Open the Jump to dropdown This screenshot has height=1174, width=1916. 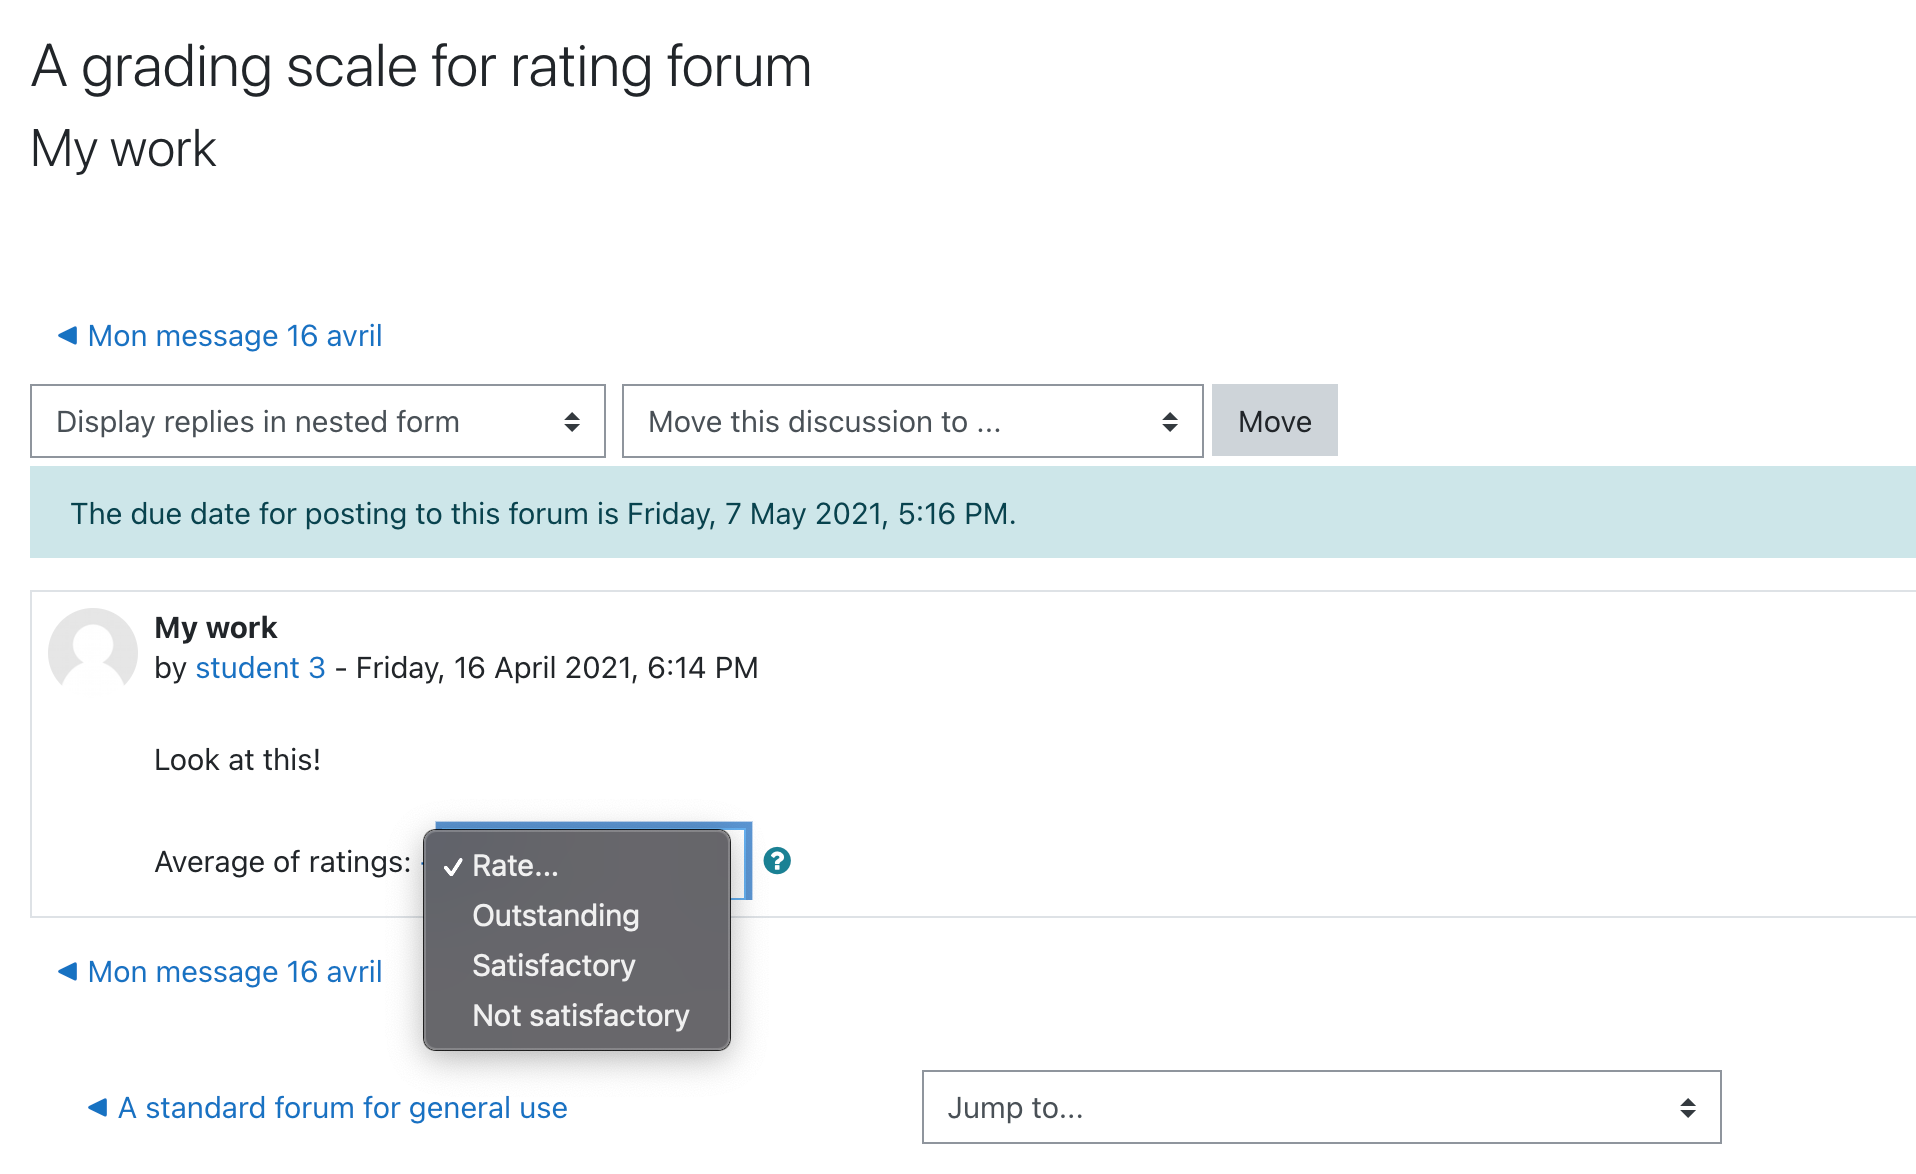click(x=1321, y=1107)
